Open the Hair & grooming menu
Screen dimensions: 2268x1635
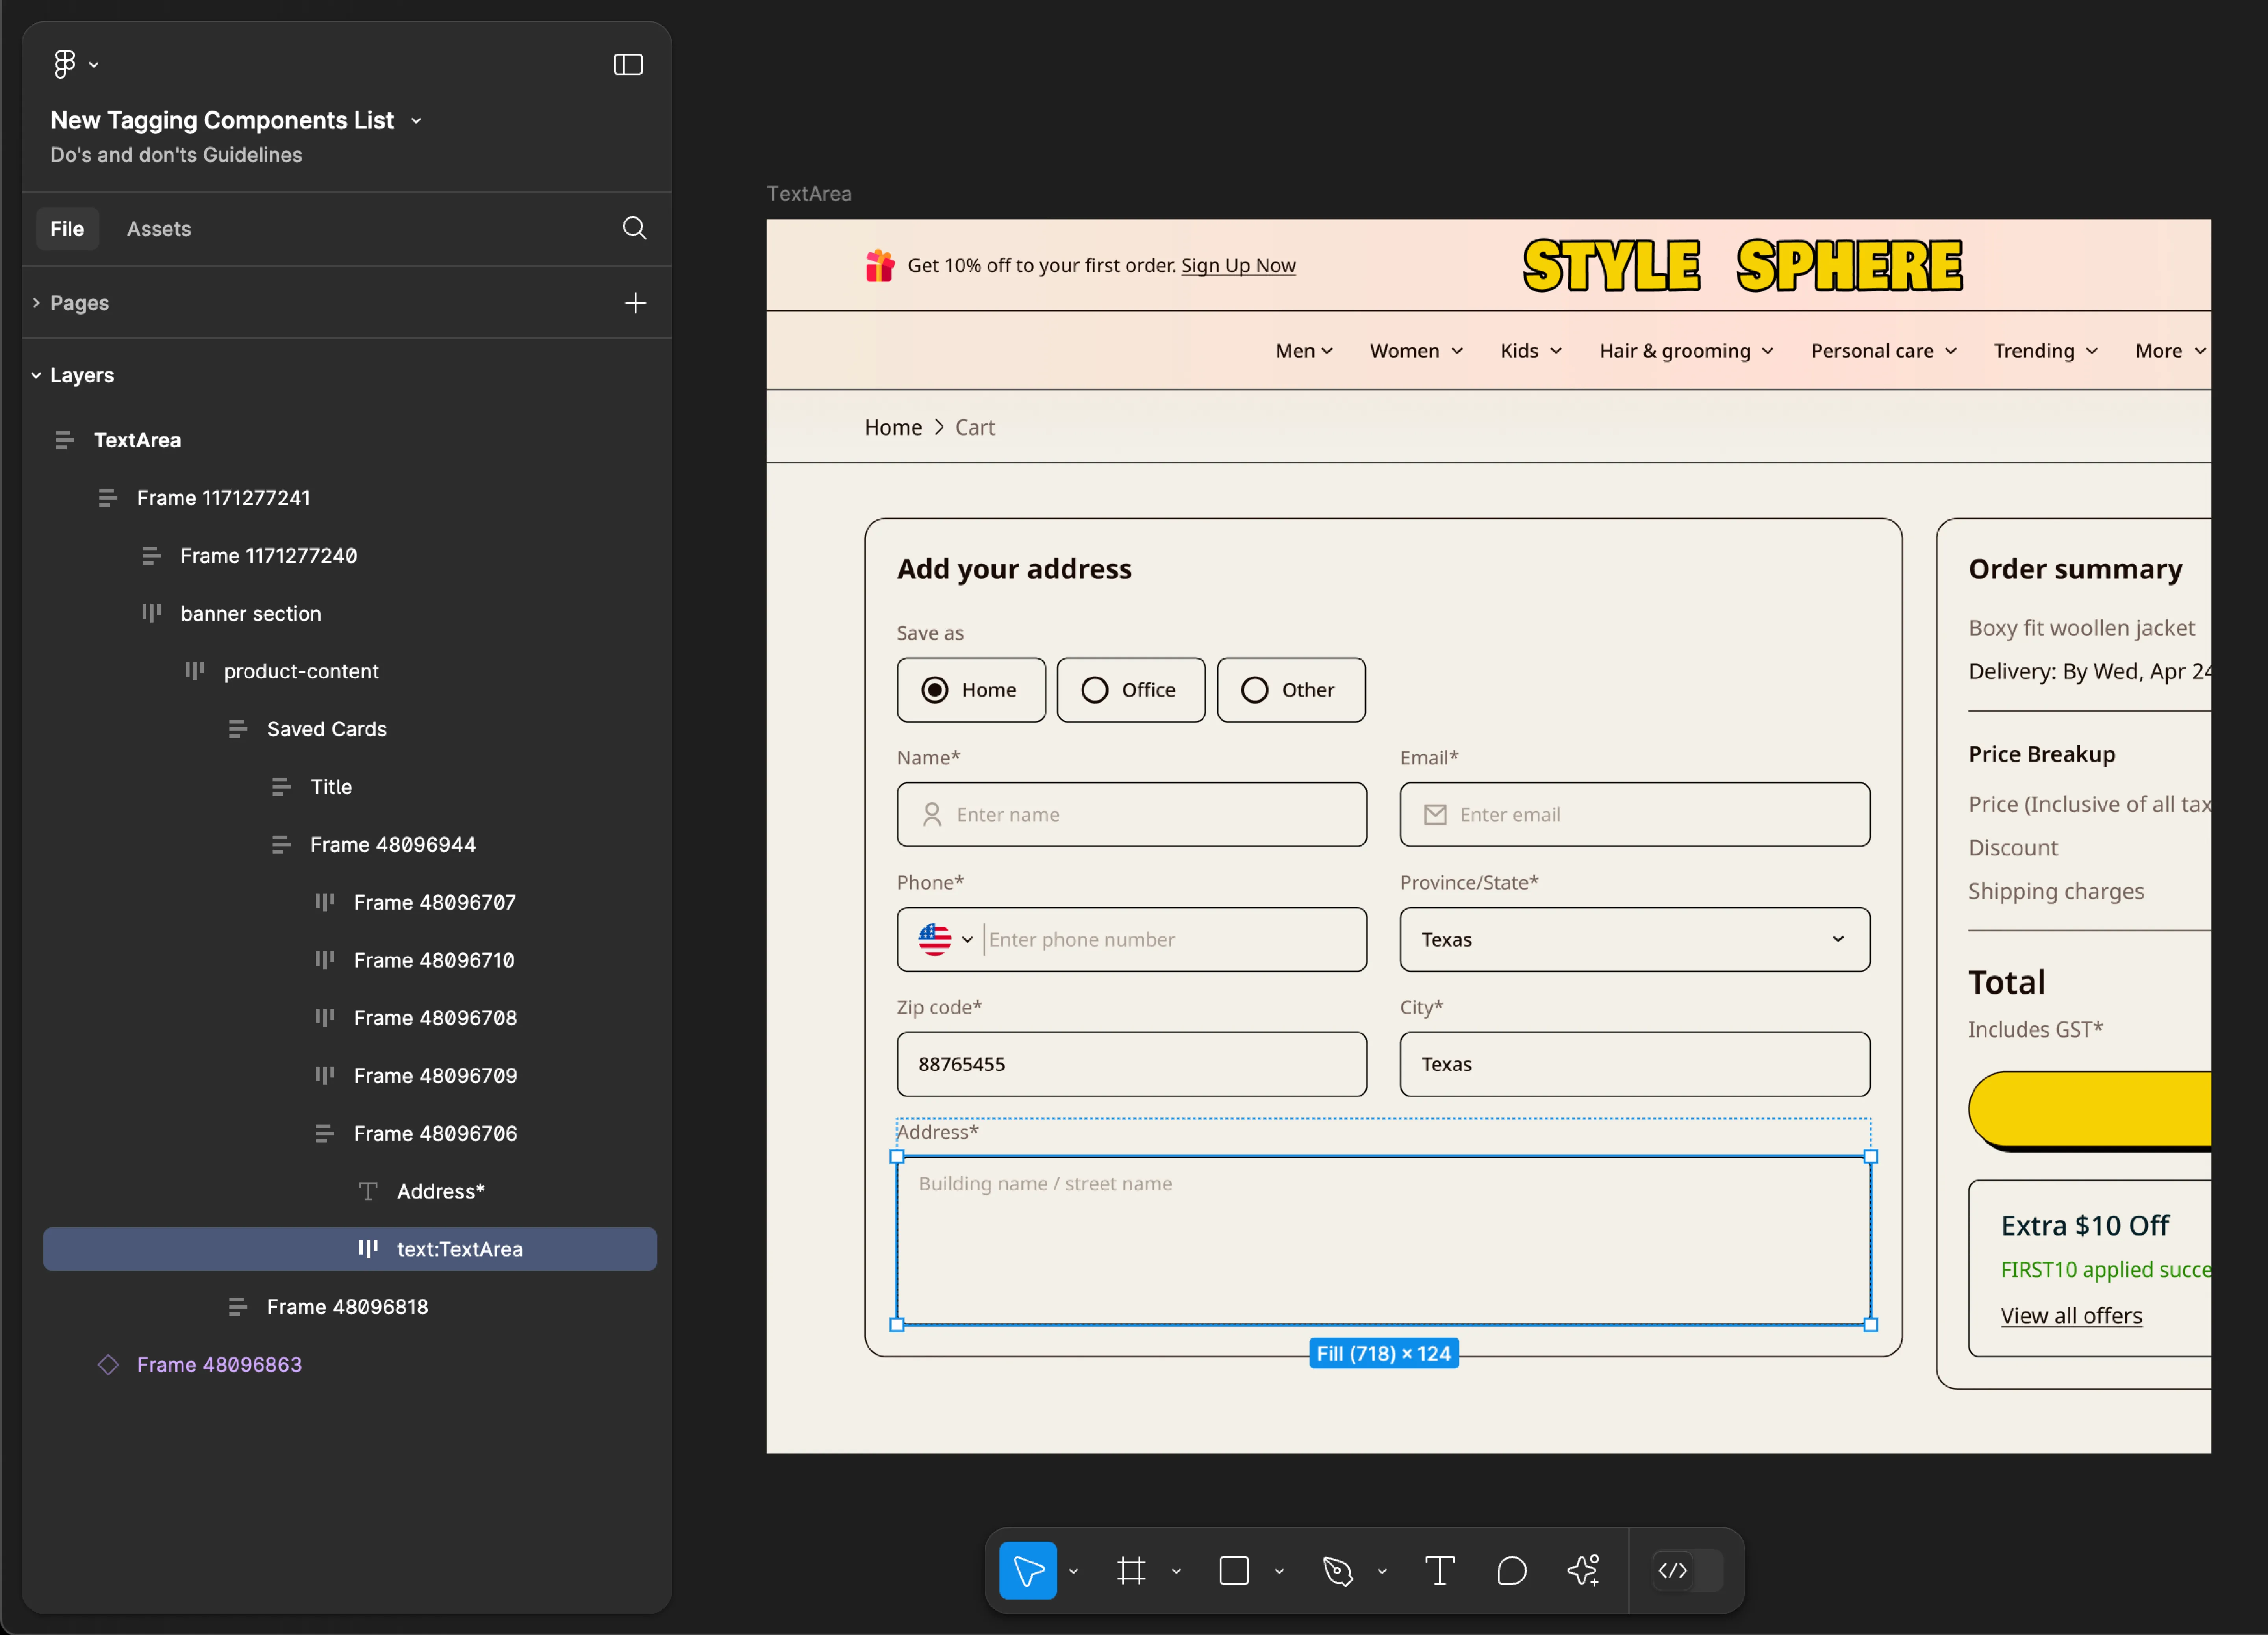[1686, 351]
